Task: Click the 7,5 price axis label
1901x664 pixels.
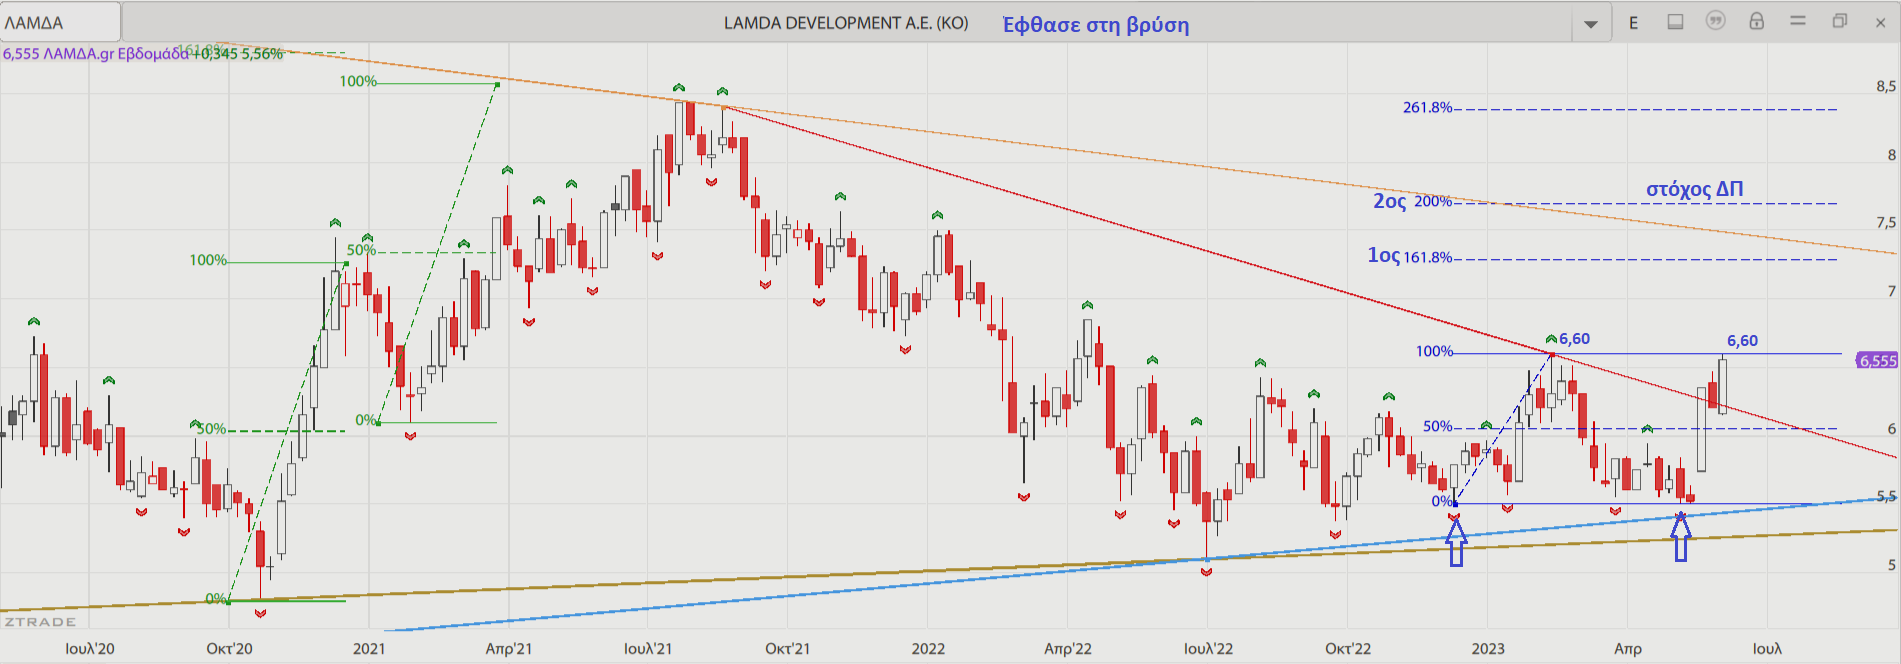Action: tap(1885, 223)
